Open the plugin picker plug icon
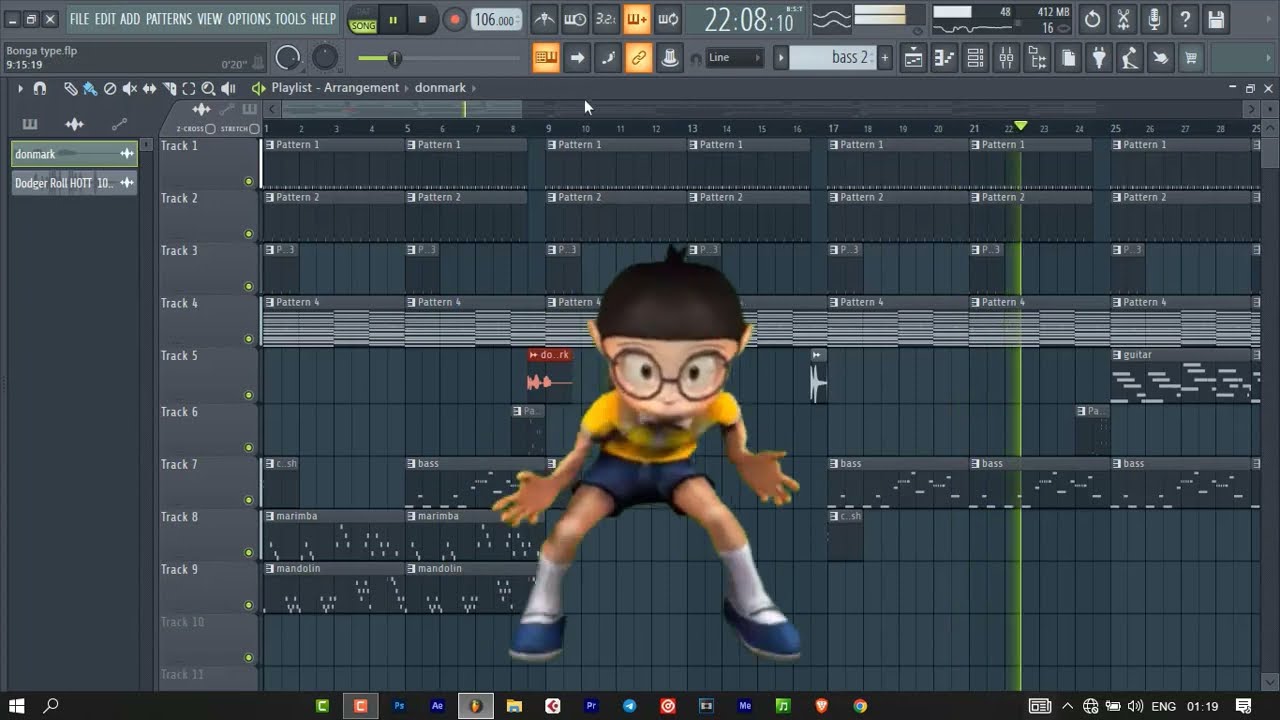This screenshot has width=1280, height=720. click(x=1099, y=58)
